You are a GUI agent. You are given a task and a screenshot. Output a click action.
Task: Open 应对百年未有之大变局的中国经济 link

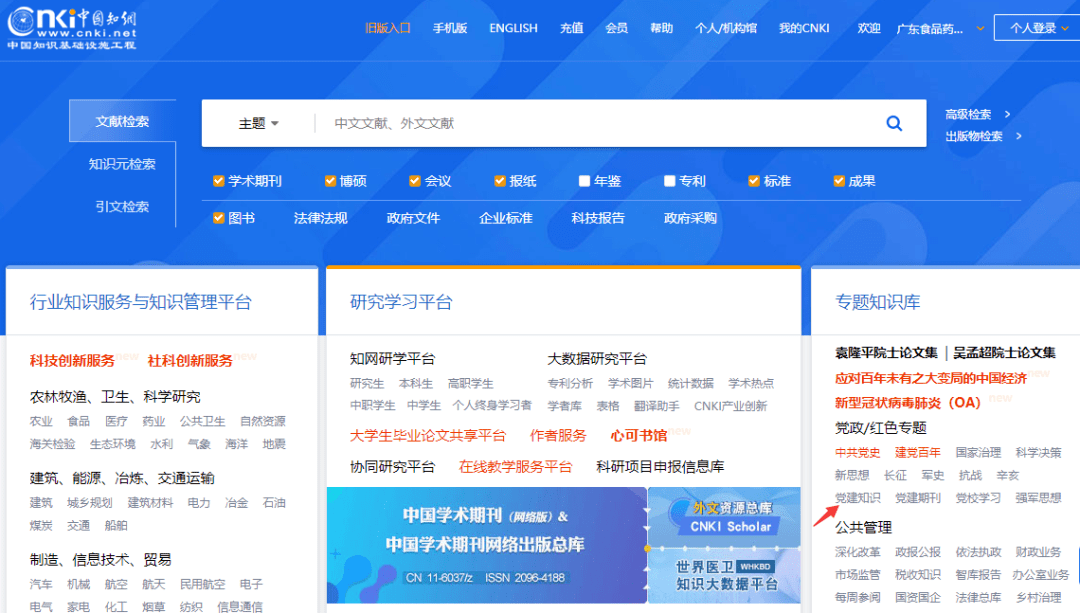(x=931, y=378)
